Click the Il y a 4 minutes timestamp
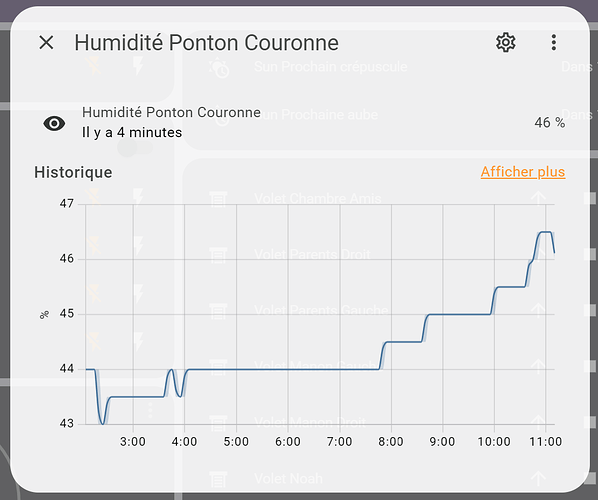Viewport: 598px width, 500px height. pyautogui.click(x=132, y=132)
